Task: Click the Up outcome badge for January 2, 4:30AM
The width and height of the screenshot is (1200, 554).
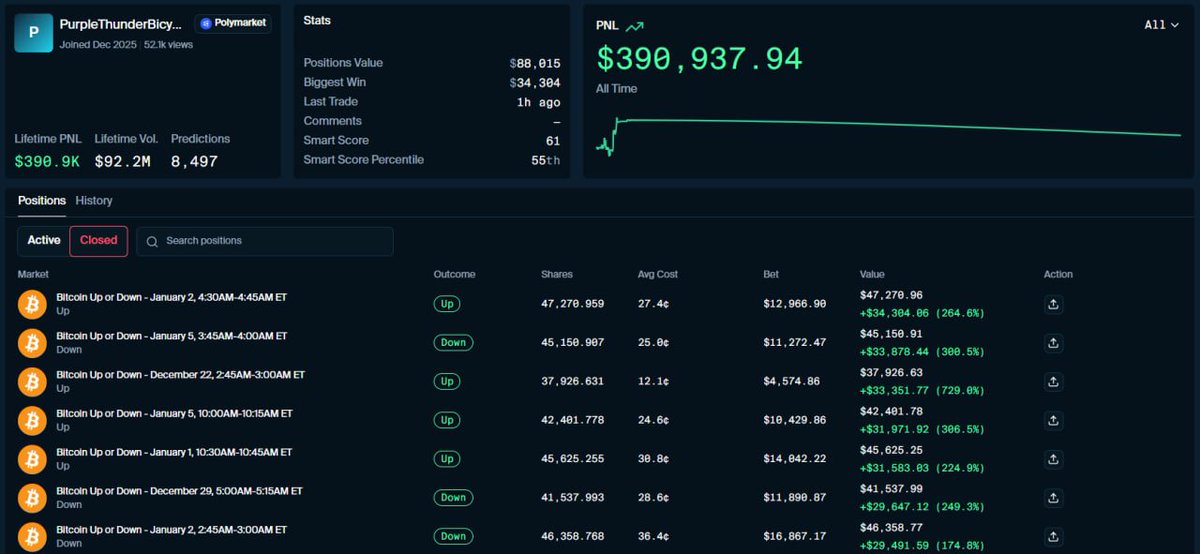Action: pyautogui.click(x=447, y=304)
